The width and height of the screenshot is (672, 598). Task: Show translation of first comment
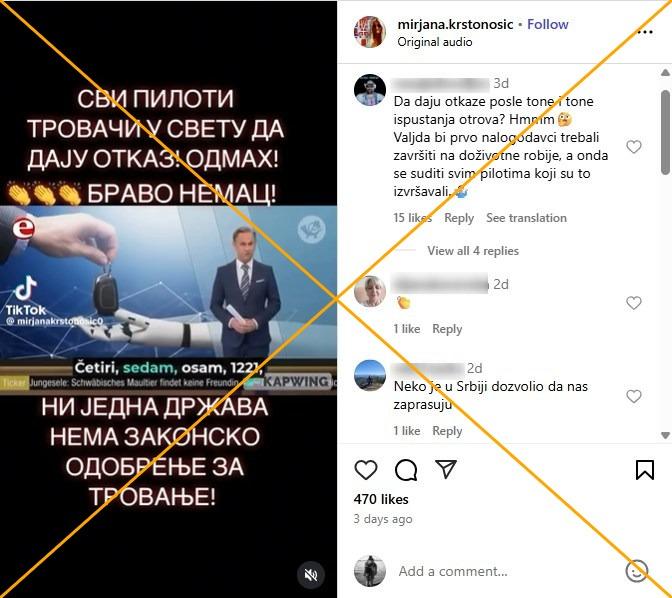[x=526, y=218]
